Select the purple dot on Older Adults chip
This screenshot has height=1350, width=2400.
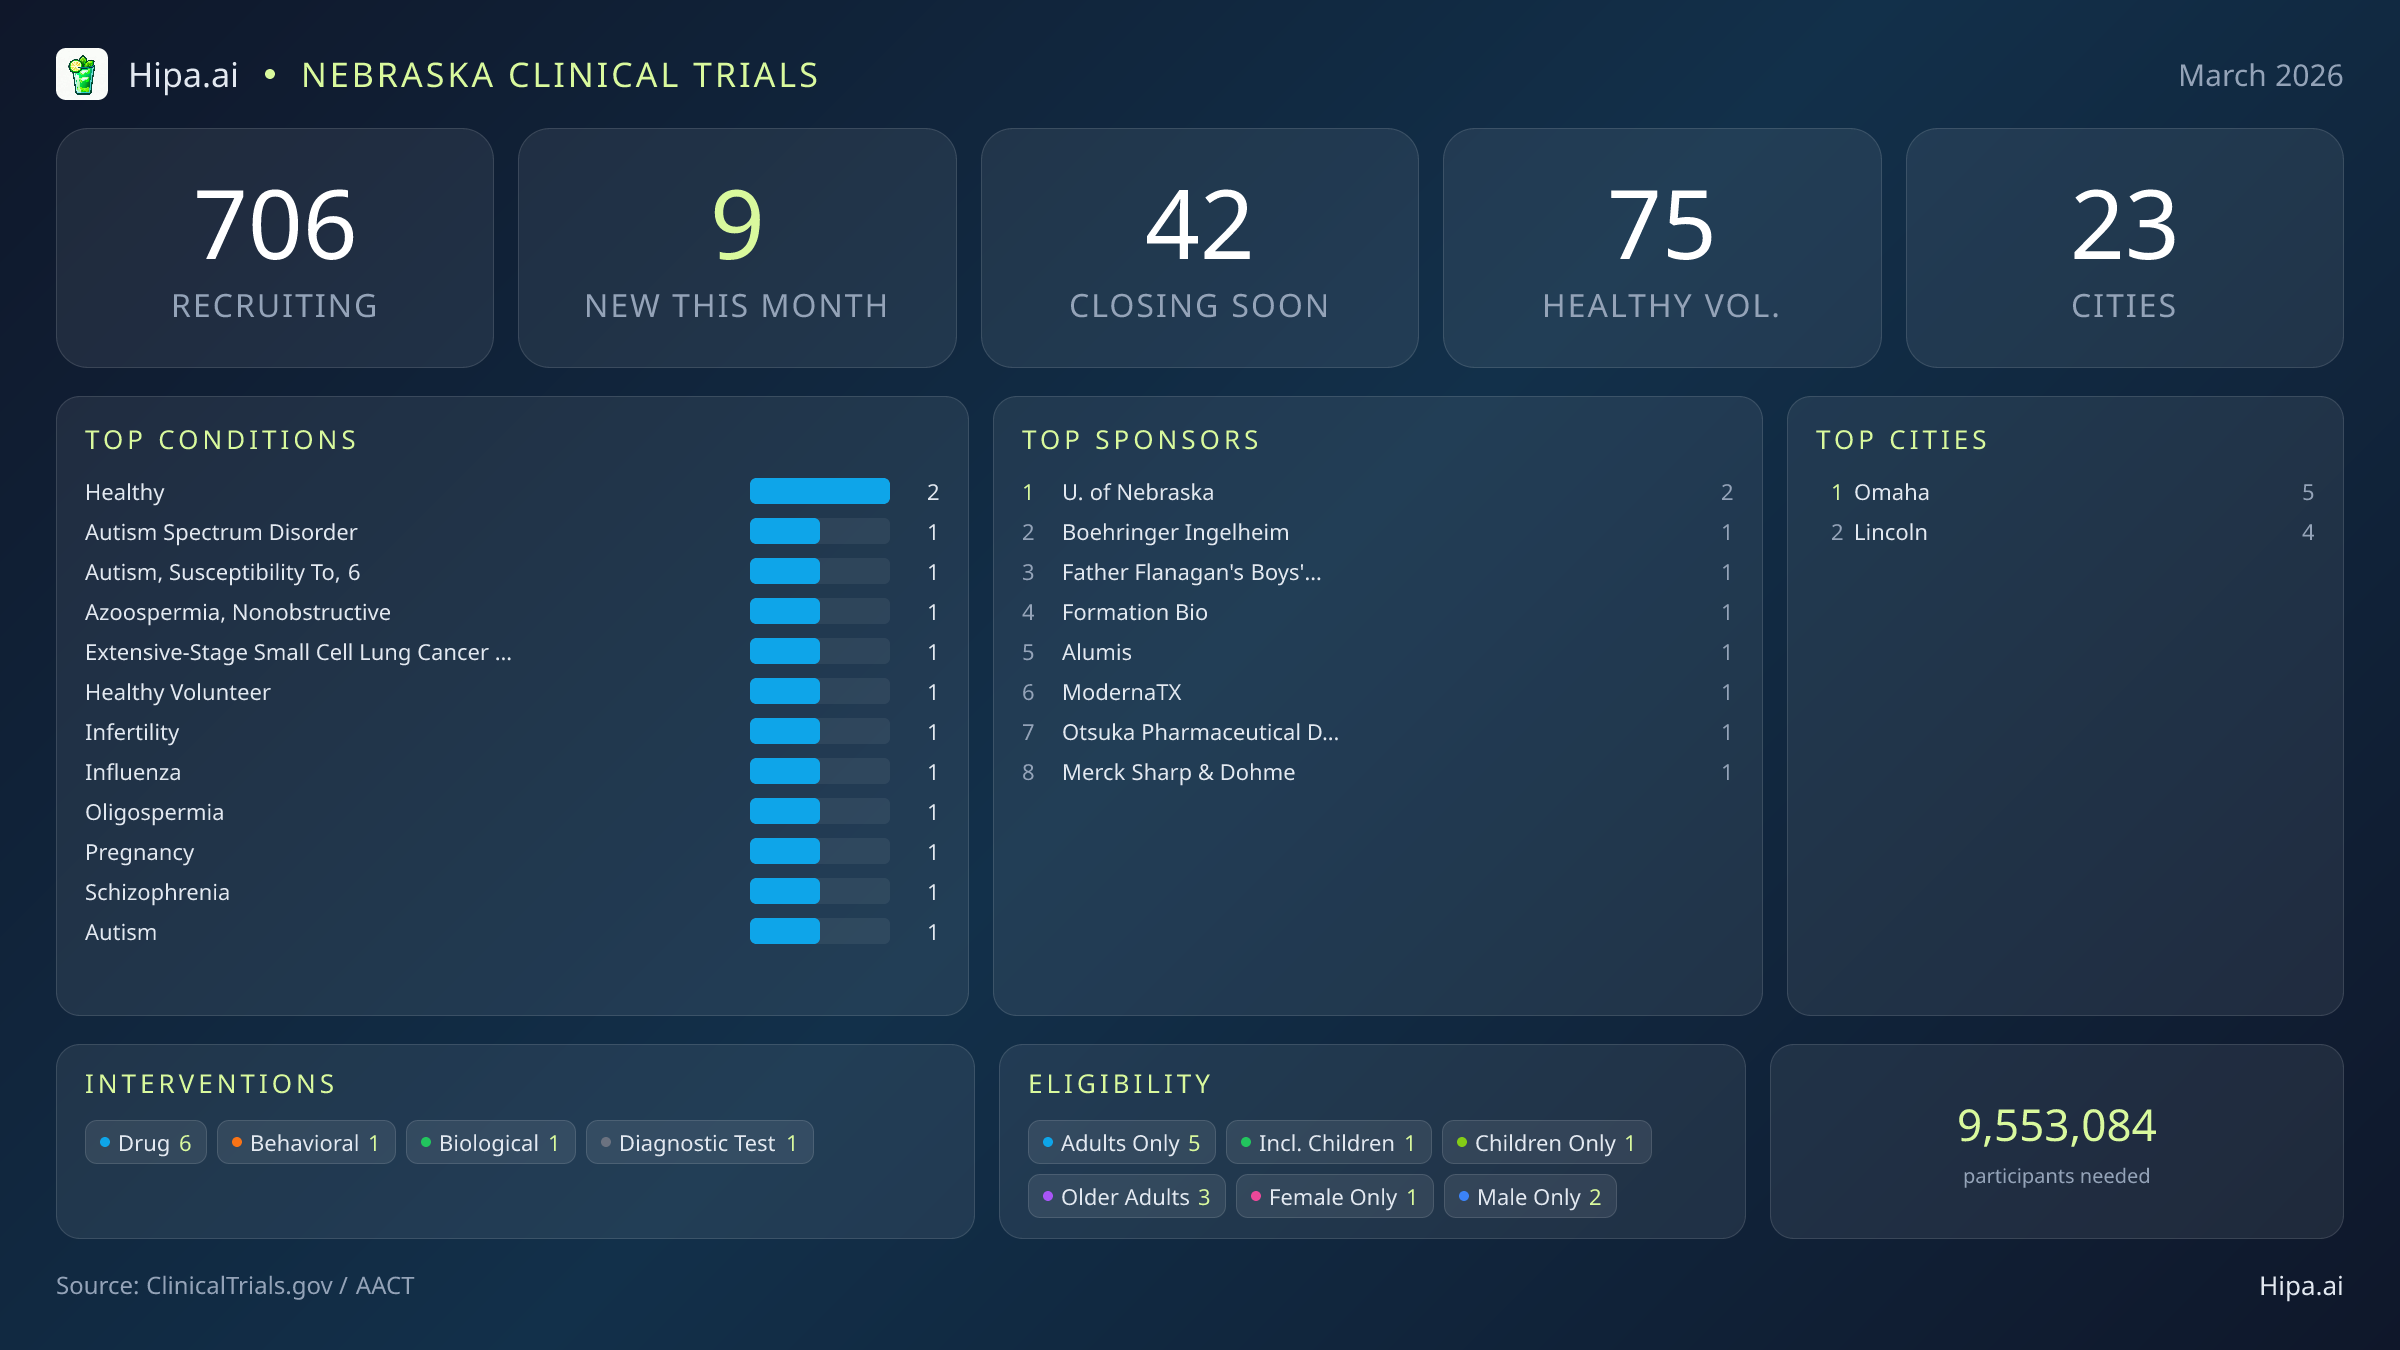point(1047,1196)
